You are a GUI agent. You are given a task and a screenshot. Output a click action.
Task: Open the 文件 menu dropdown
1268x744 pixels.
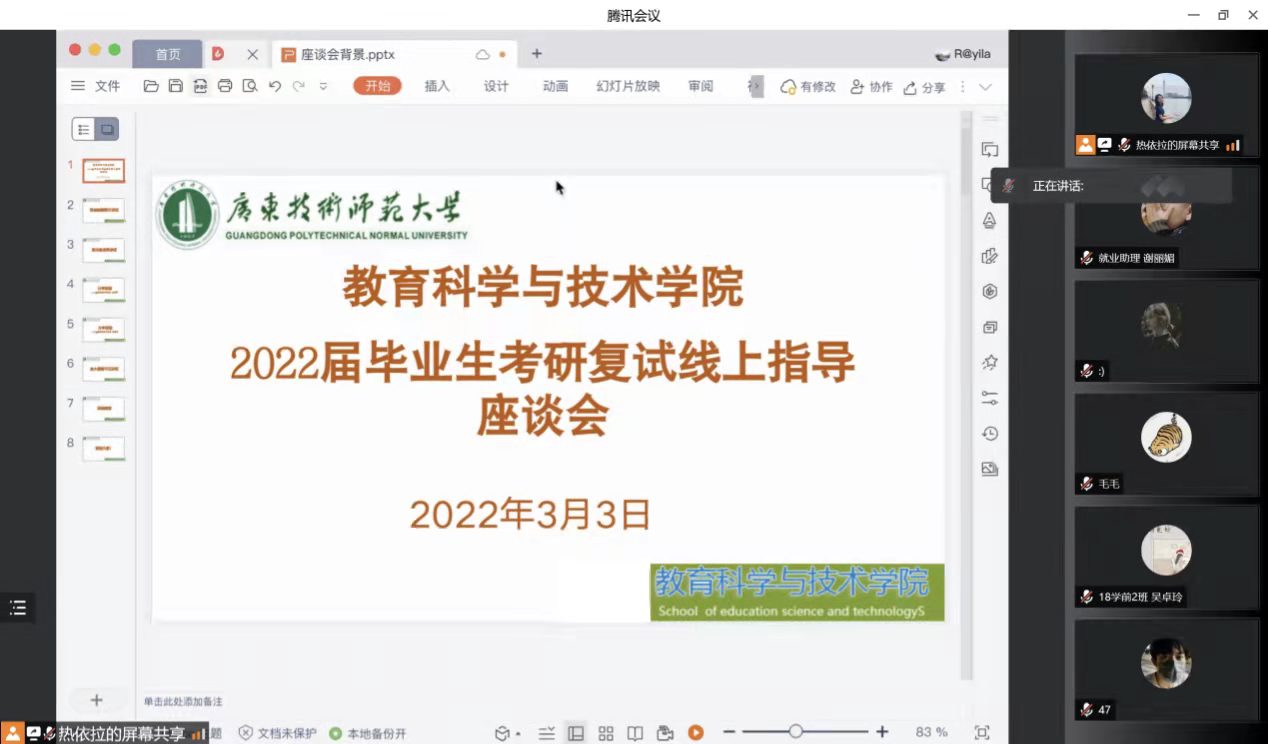(97, 87)
